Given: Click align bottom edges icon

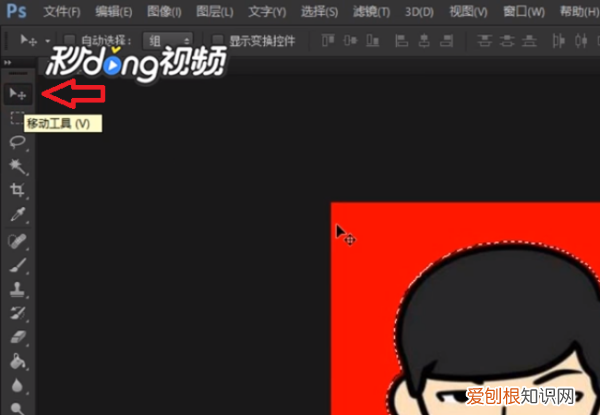Looking at the screenshot, I should point(373,40).
